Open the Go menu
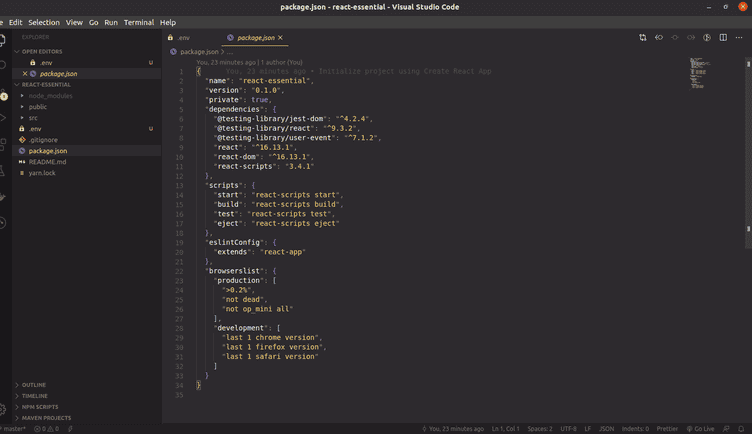The image size is (752, 434). [x=94, y=23]
